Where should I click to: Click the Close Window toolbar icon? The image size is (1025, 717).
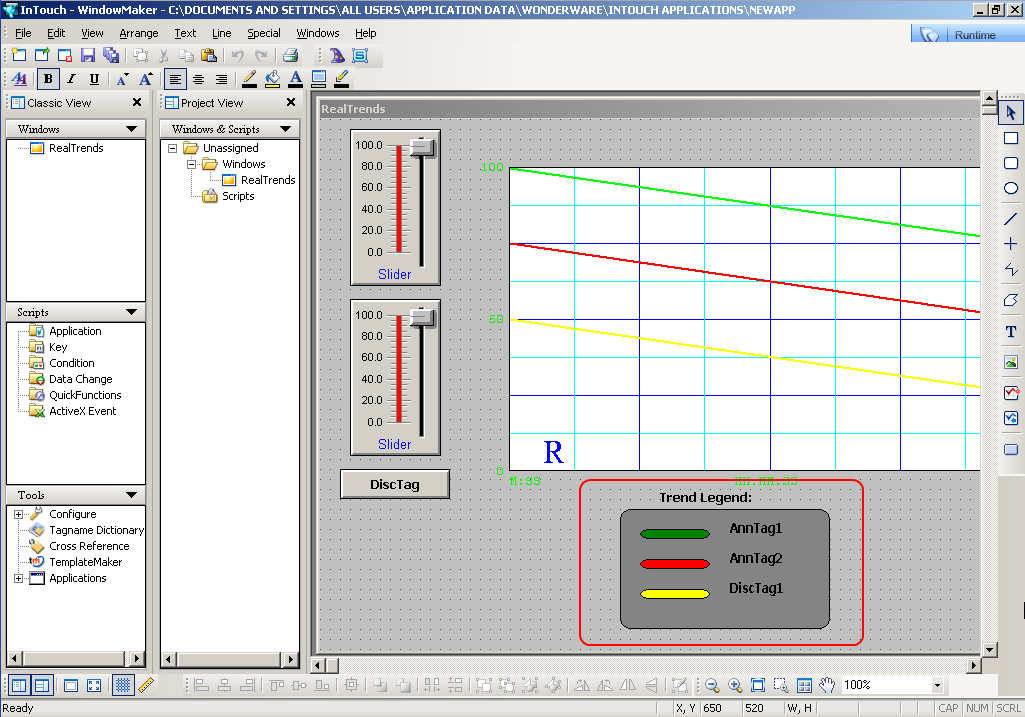tap(65, 56)
